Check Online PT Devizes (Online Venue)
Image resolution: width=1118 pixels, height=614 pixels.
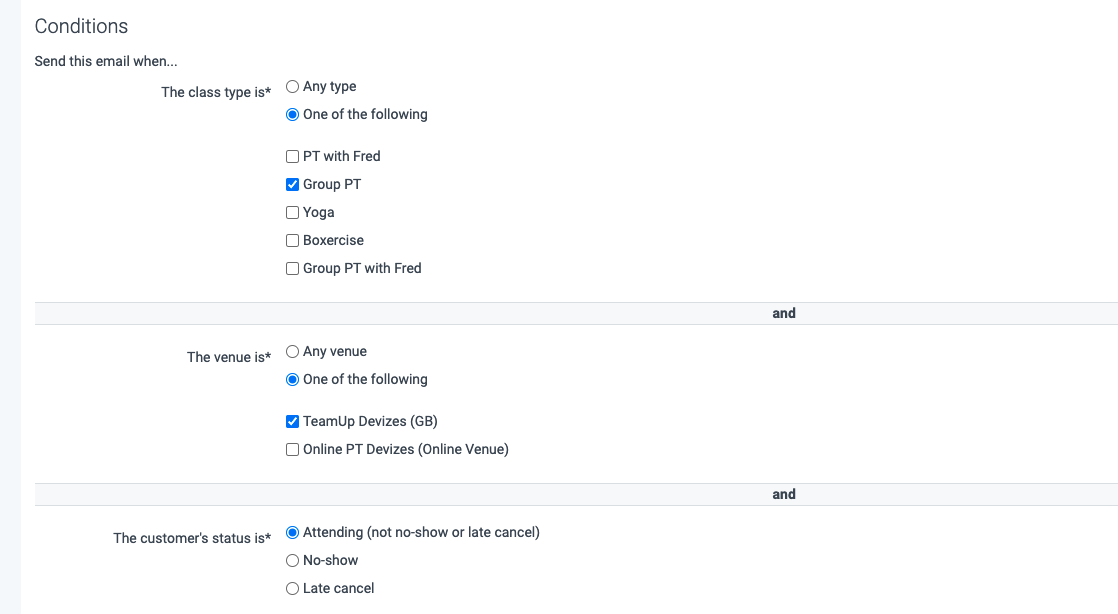tap(292, 449)
